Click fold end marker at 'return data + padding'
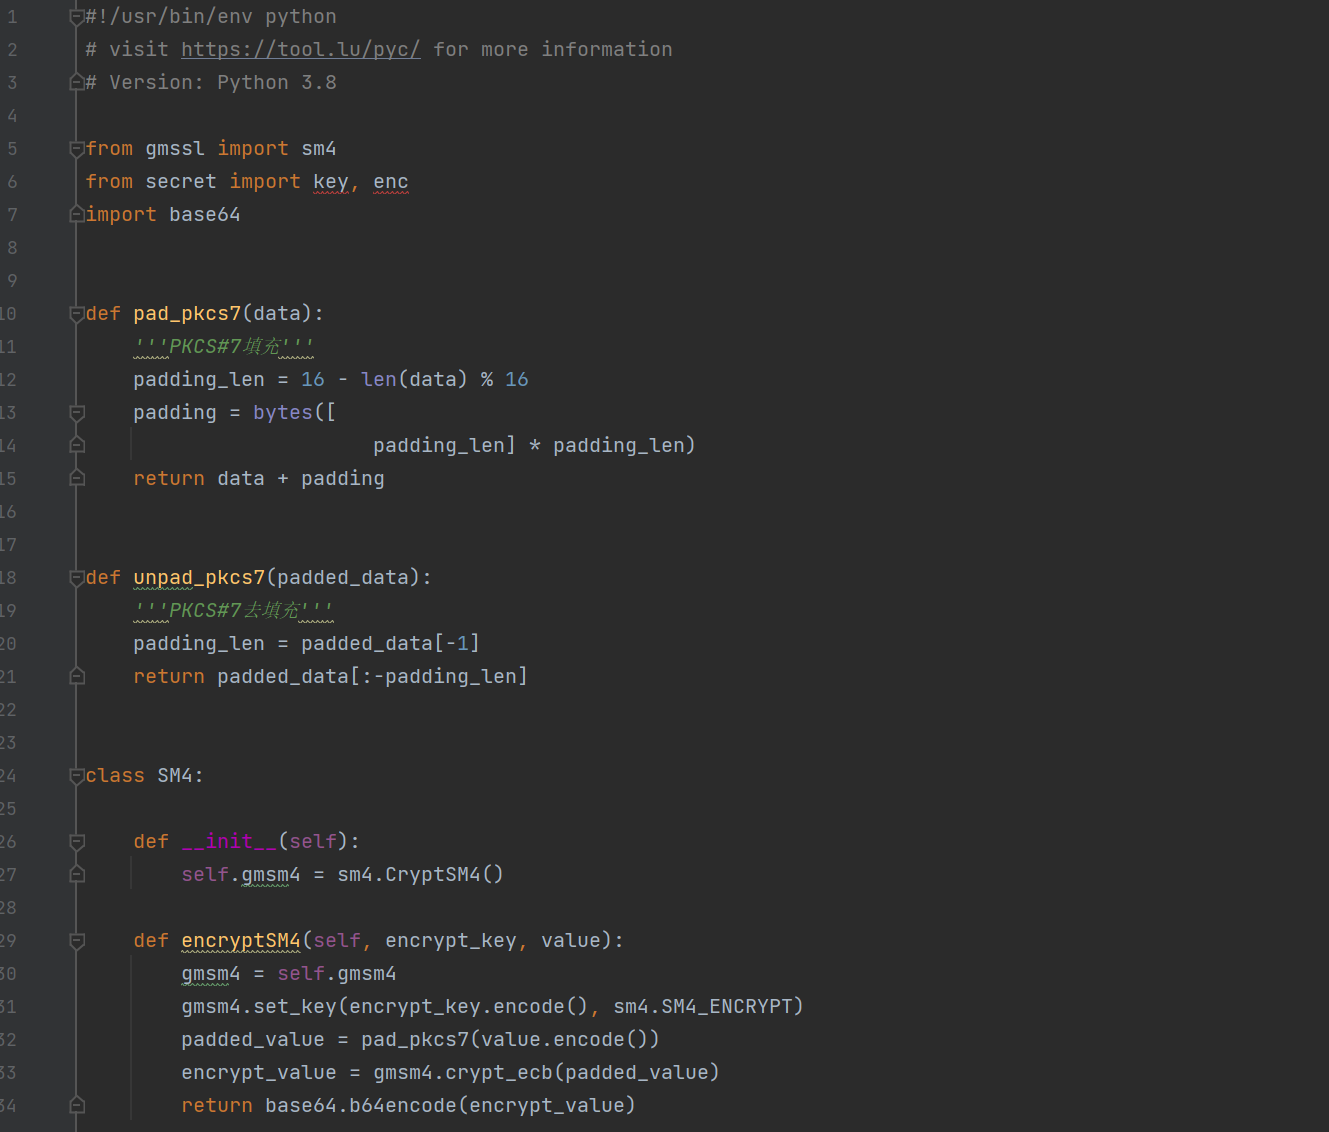1329x1132 pixels. (x=77, y=479)
